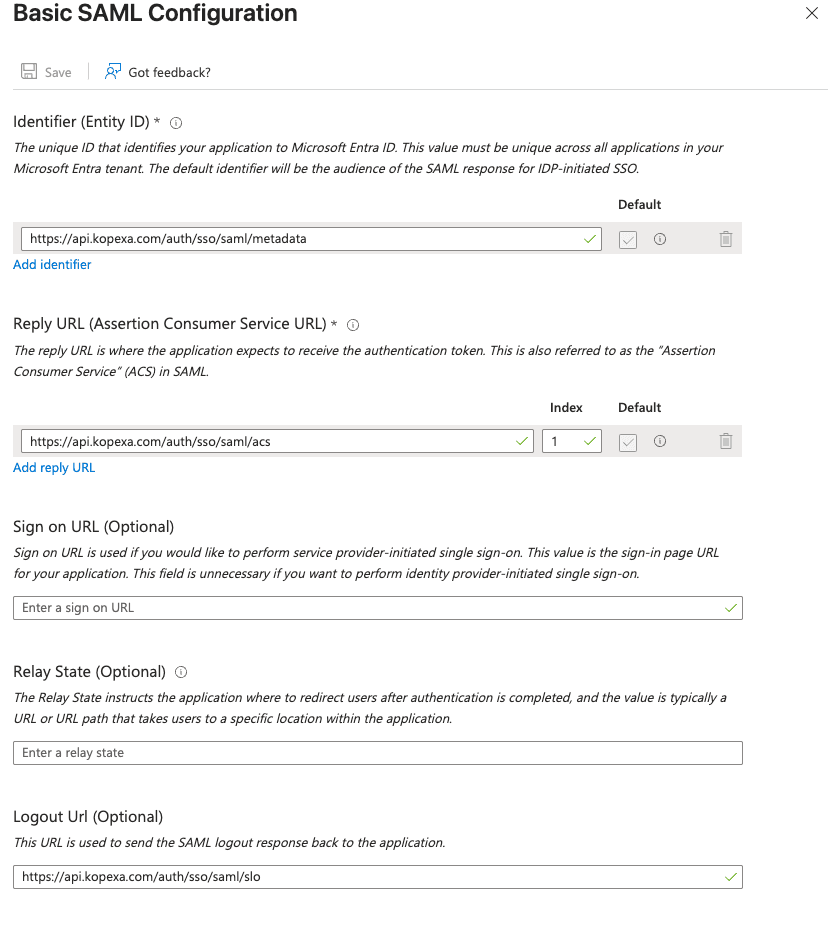Add another identifier
835x934 pixels.
pos(52,264)
